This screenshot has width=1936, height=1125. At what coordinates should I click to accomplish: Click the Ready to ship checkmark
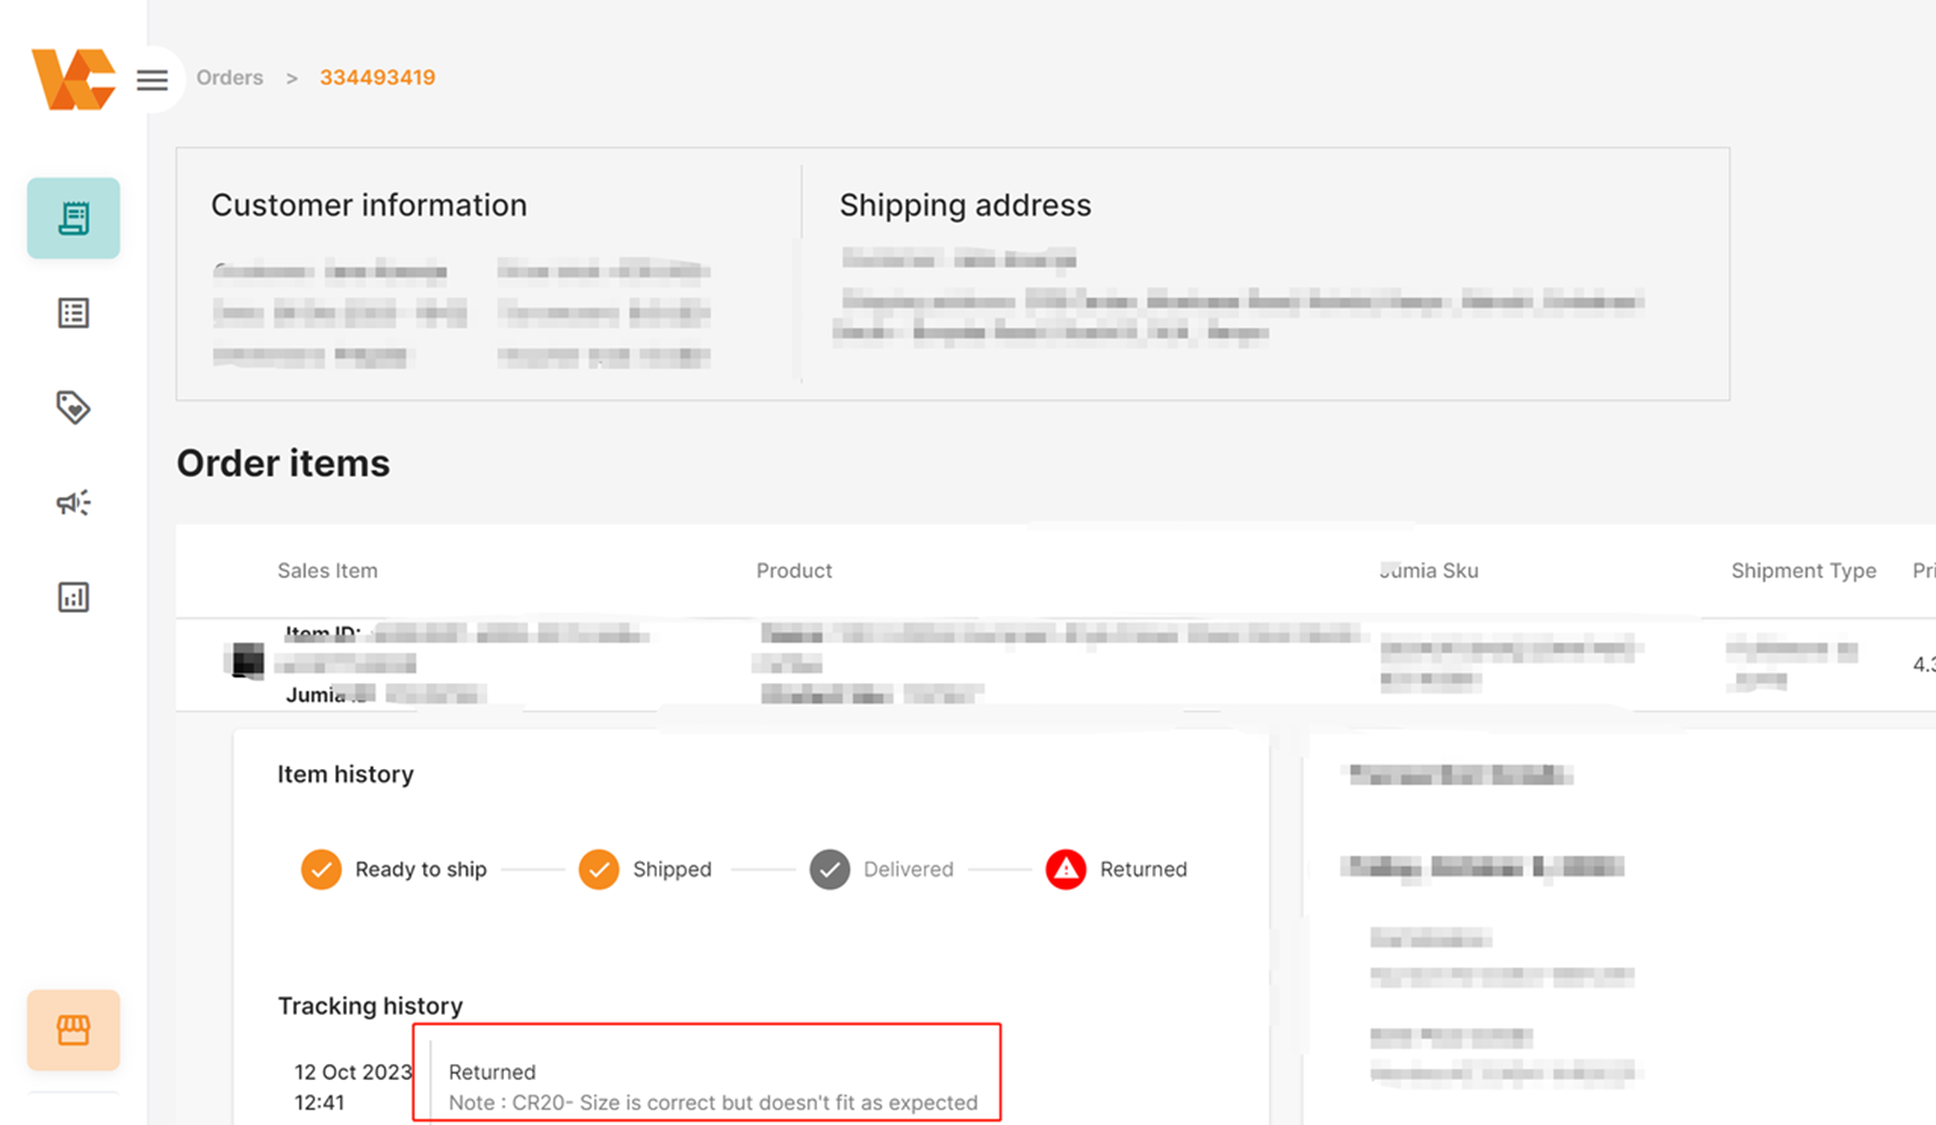(x=321, y=869)
